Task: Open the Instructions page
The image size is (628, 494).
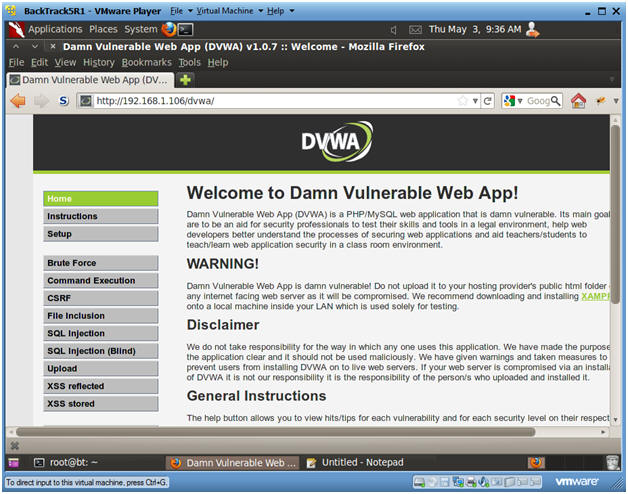Action: click(101, 216)
